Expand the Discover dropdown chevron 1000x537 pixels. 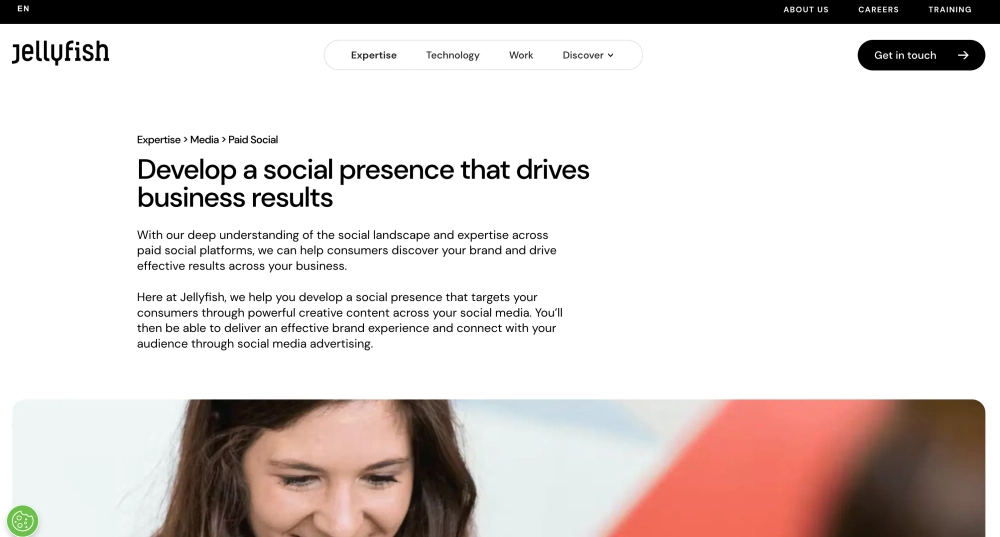click(x=610, y=55)
